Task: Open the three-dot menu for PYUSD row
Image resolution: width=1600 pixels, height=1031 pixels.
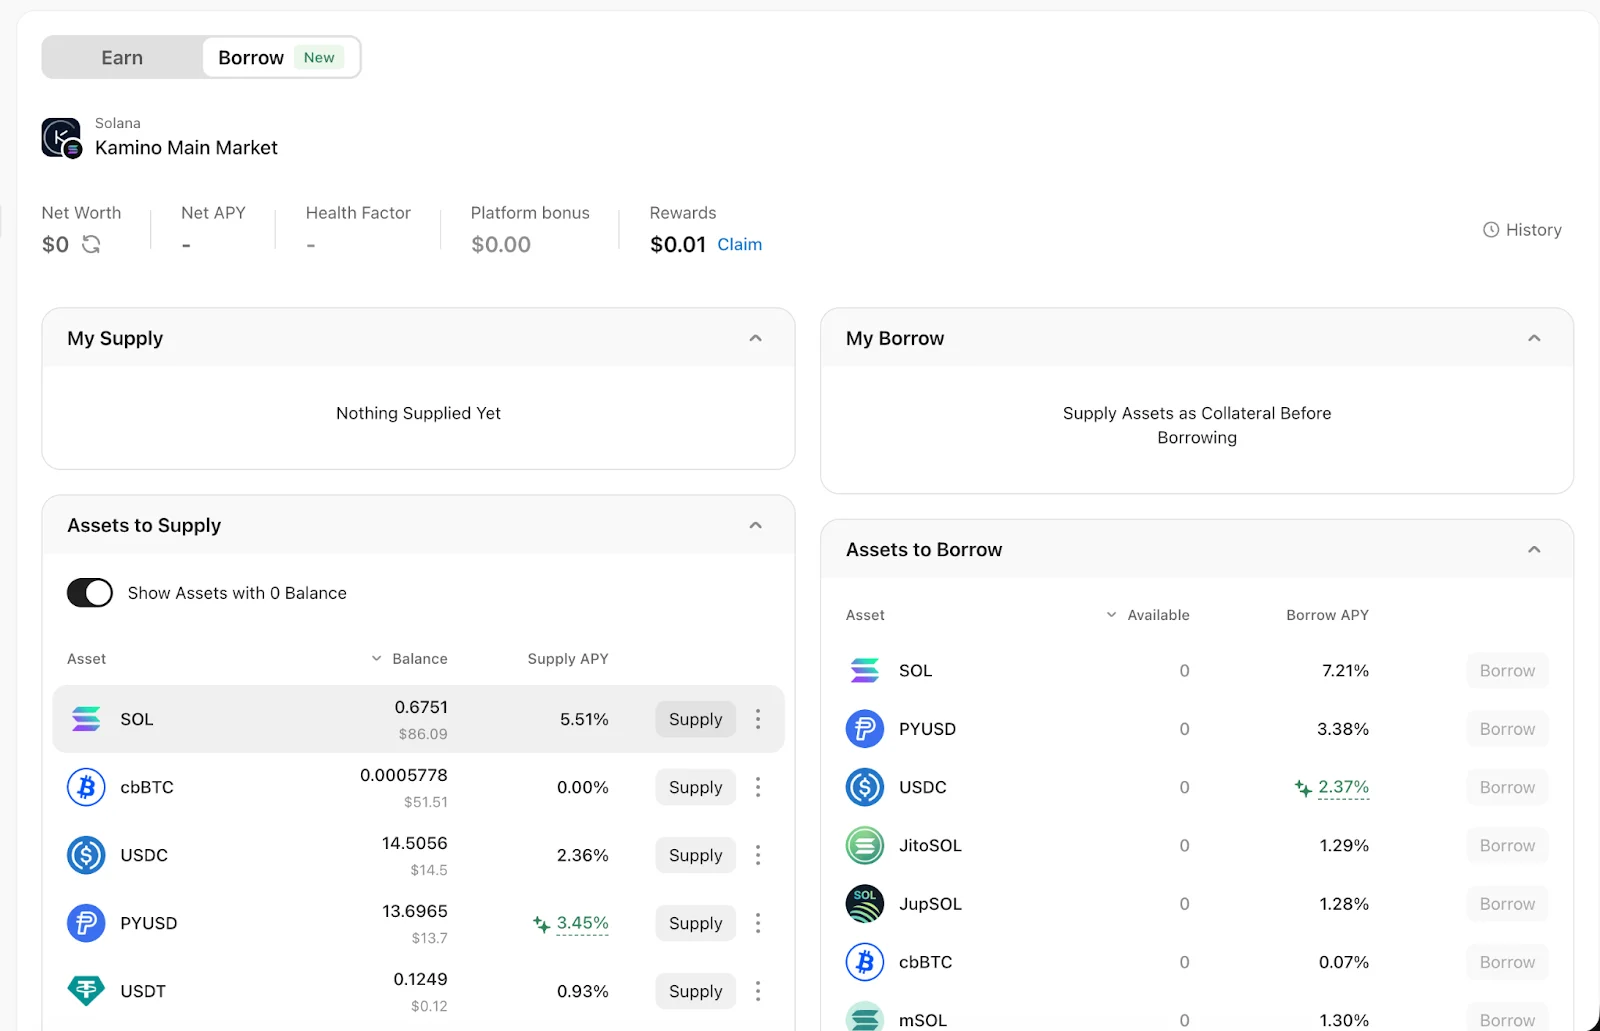Action: [x=758, y=923]
